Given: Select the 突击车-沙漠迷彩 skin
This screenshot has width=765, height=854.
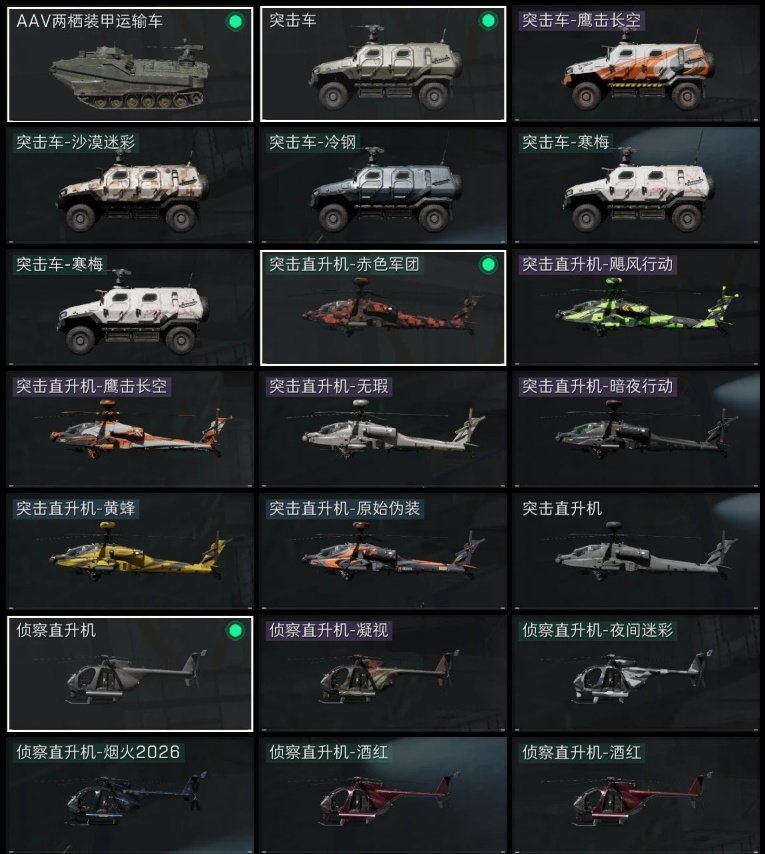Looking at the screenshot, I should (130, 186).
